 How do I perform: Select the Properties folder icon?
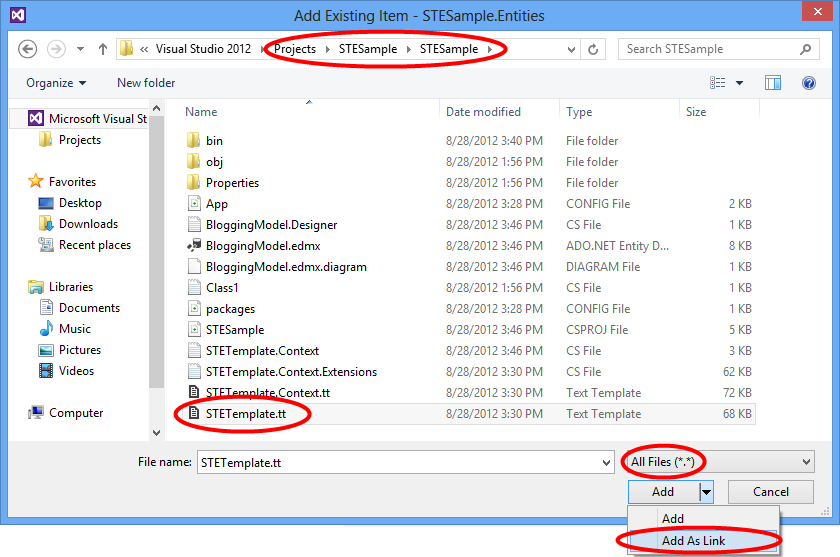tap(194, 183)
